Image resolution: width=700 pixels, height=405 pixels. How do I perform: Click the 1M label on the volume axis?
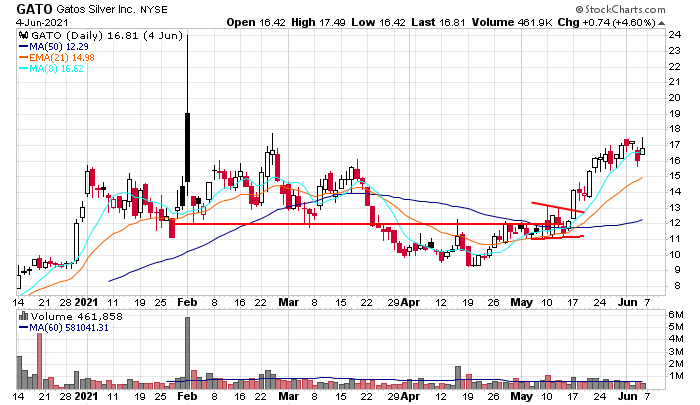(x=676, y=376)
